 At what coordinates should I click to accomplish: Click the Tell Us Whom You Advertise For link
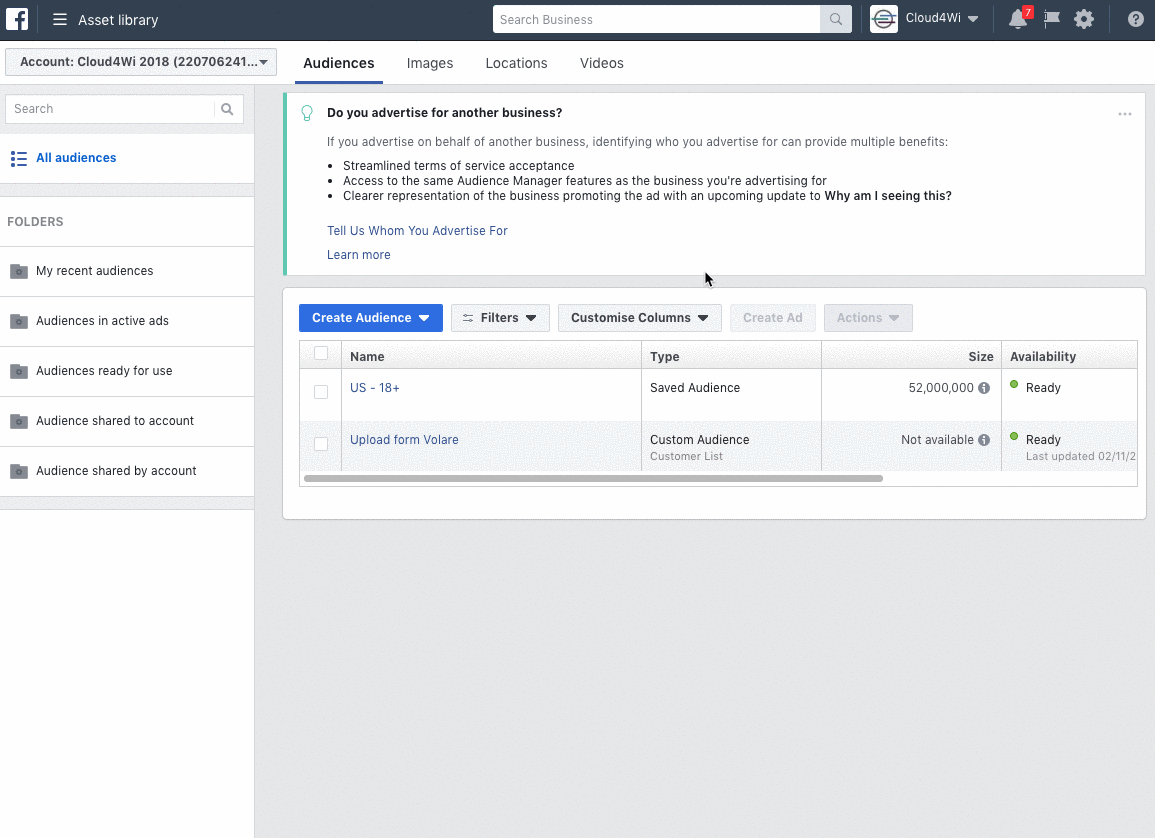(418, 230)
